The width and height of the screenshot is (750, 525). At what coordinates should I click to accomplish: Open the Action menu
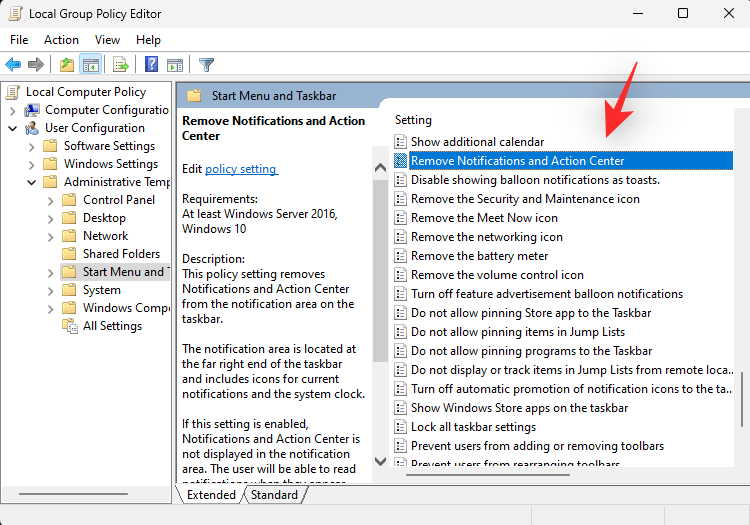(x=61, y=40)
